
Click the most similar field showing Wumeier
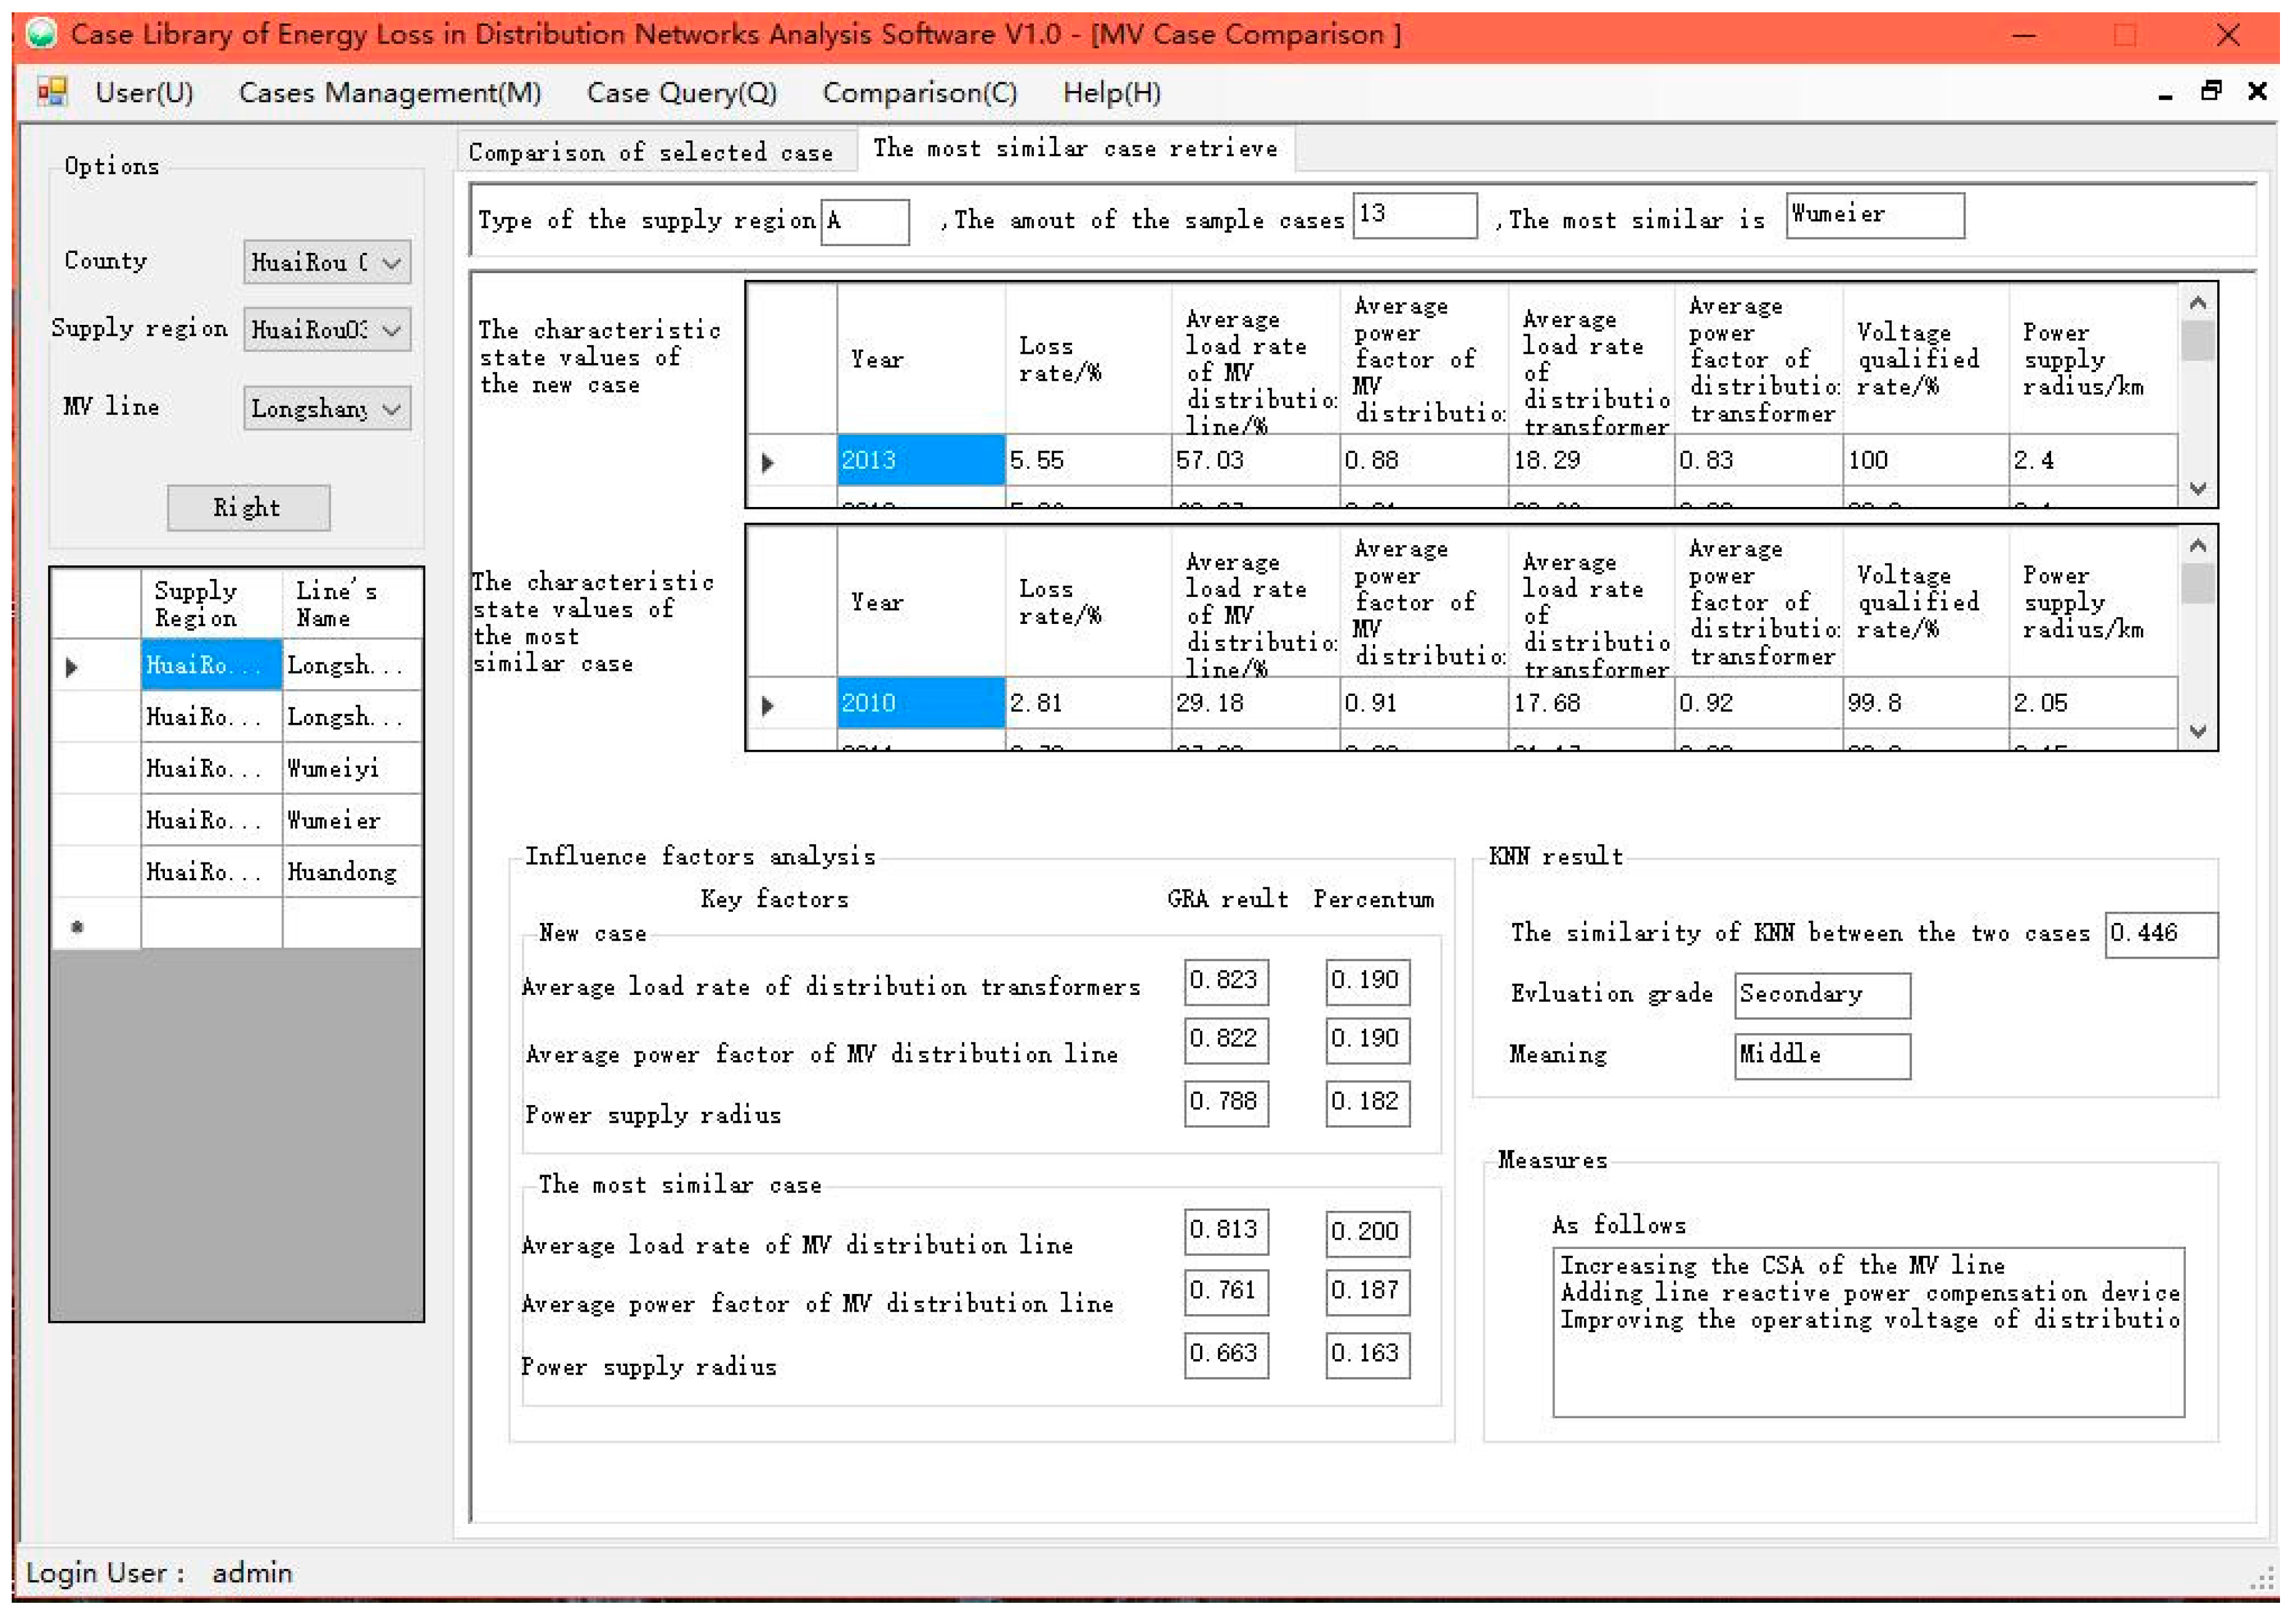(x=1875, y=215)
